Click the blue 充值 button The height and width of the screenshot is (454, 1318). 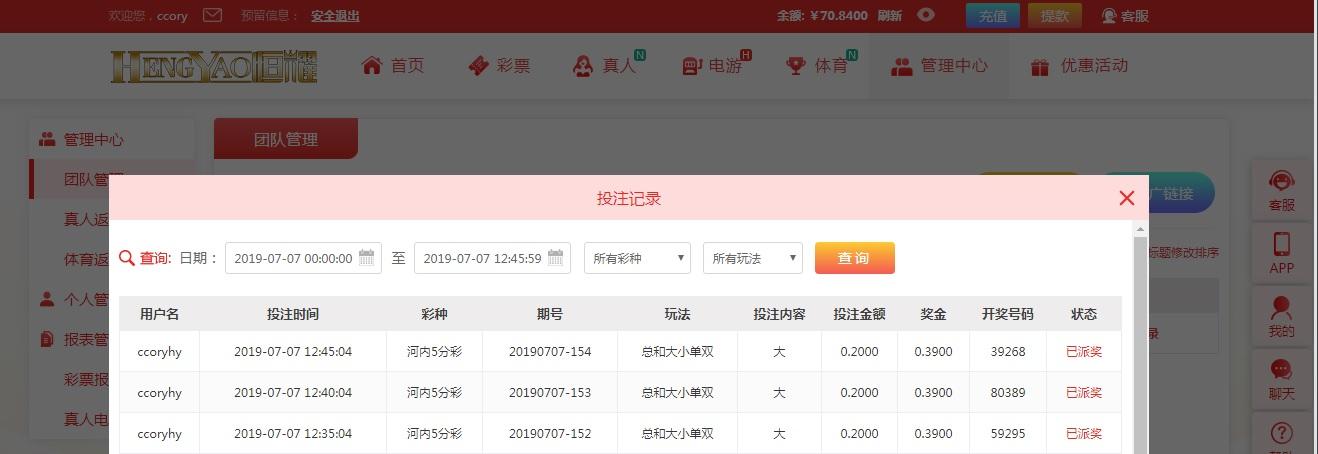pos(993,16)
